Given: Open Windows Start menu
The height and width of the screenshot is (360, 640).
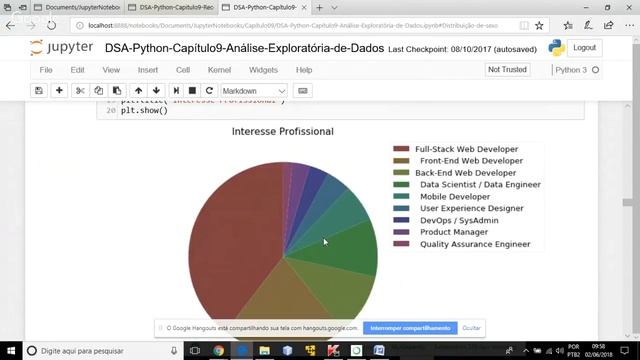Looking at the screenshot, I should click(11, 351).
